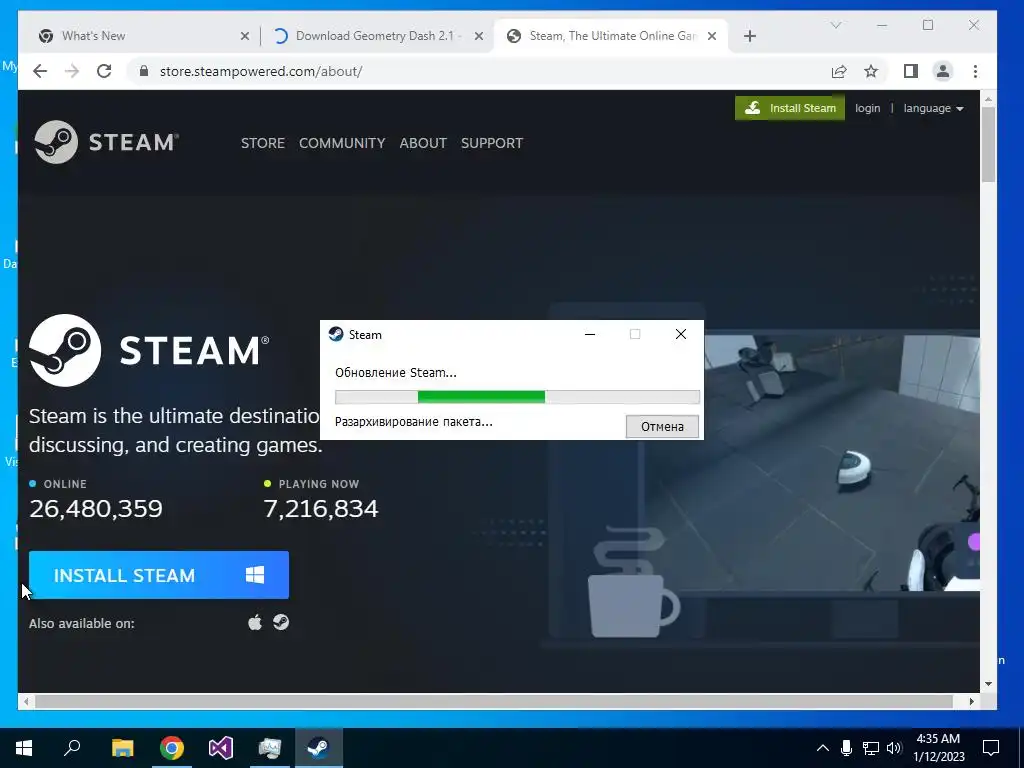
Task: Close the Steam updater dialog
Action: (680, 334)
